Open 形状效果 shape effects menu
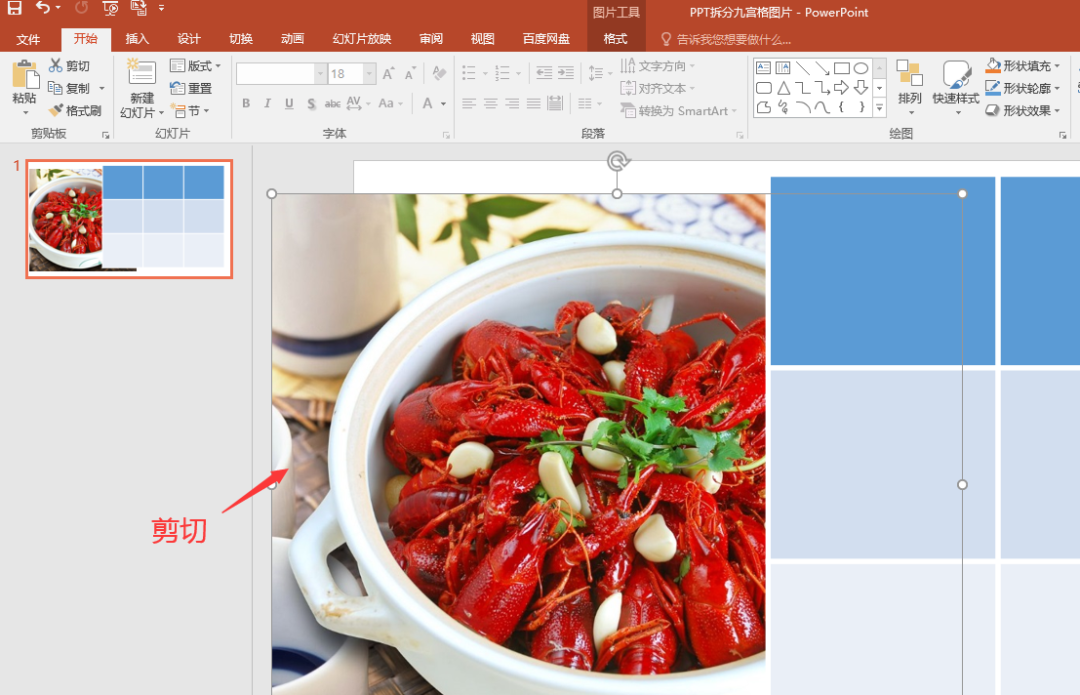Image resolution: width=1080 pixels, height=695 pixels. pyautogui.click(x=1023, y=110)
